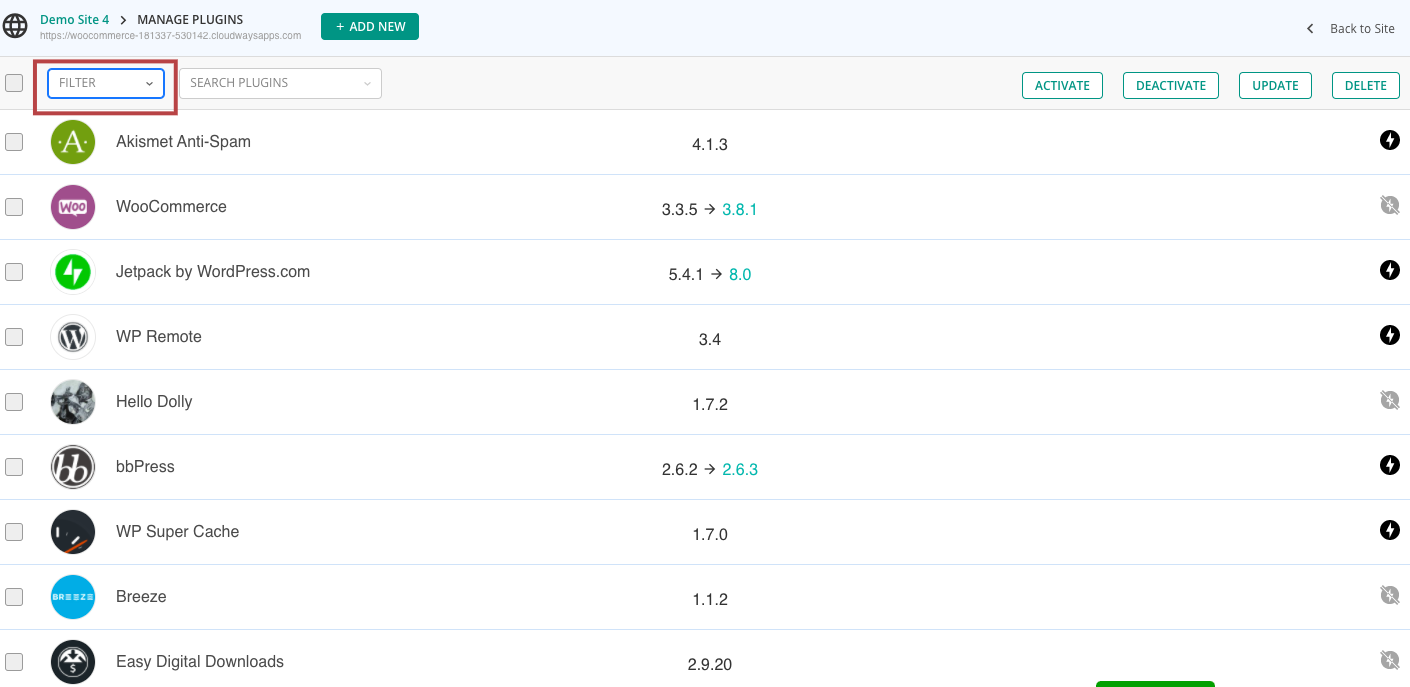Image resolution: width=1410 pixels, height=687 pixels.
Task: Click the Akismet Anti-Spam plugin name
Action: (183, 142)
